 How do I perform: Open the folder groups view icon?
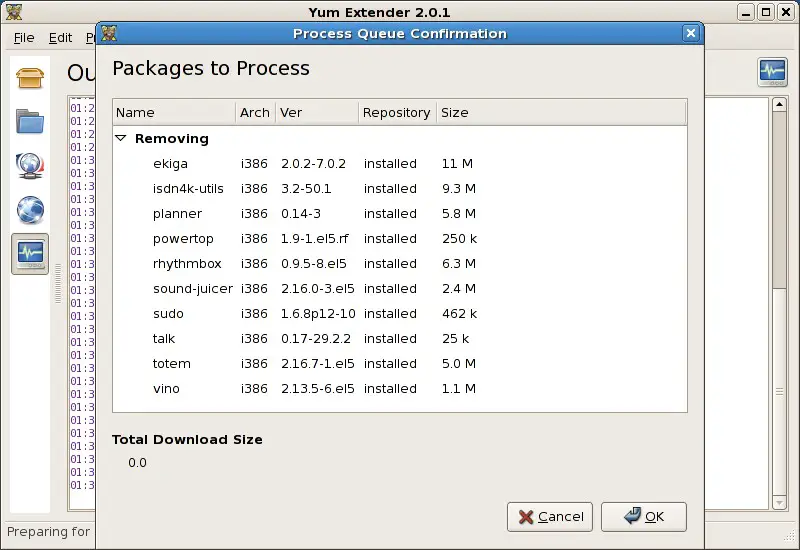click(30, 122)
